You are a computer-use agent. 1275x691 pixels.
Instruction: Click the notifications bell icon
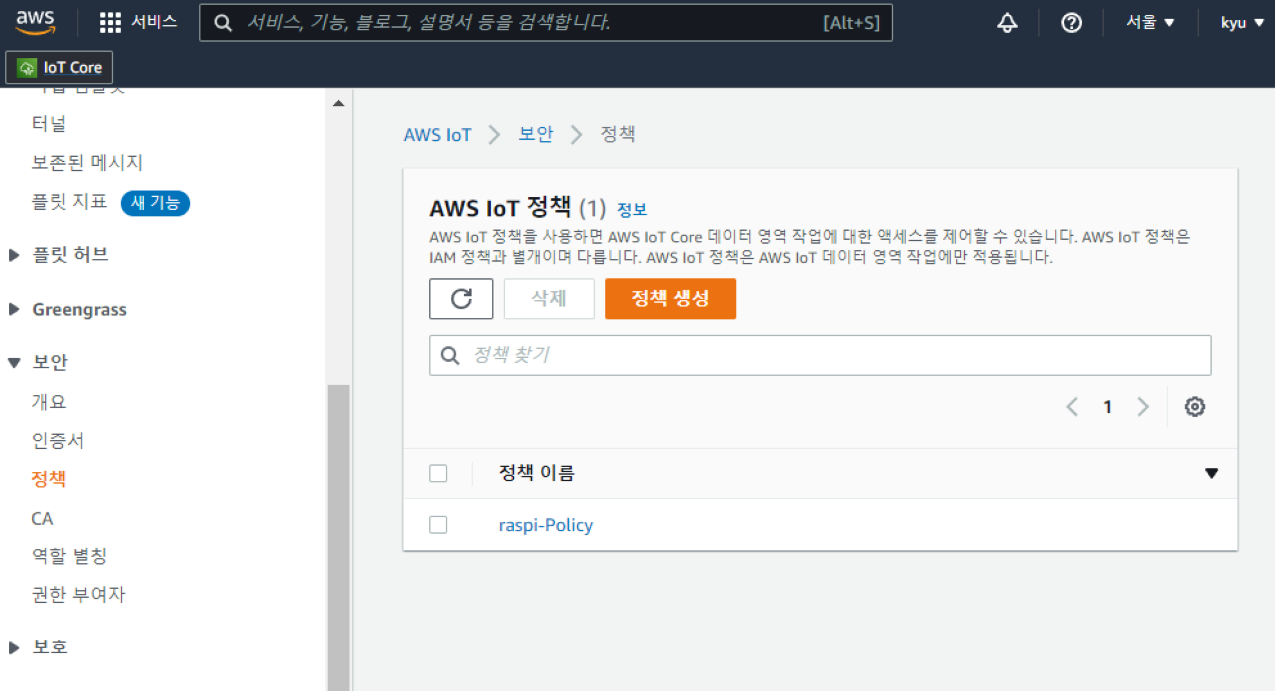pyautogui.click(x=1007, y=22)
